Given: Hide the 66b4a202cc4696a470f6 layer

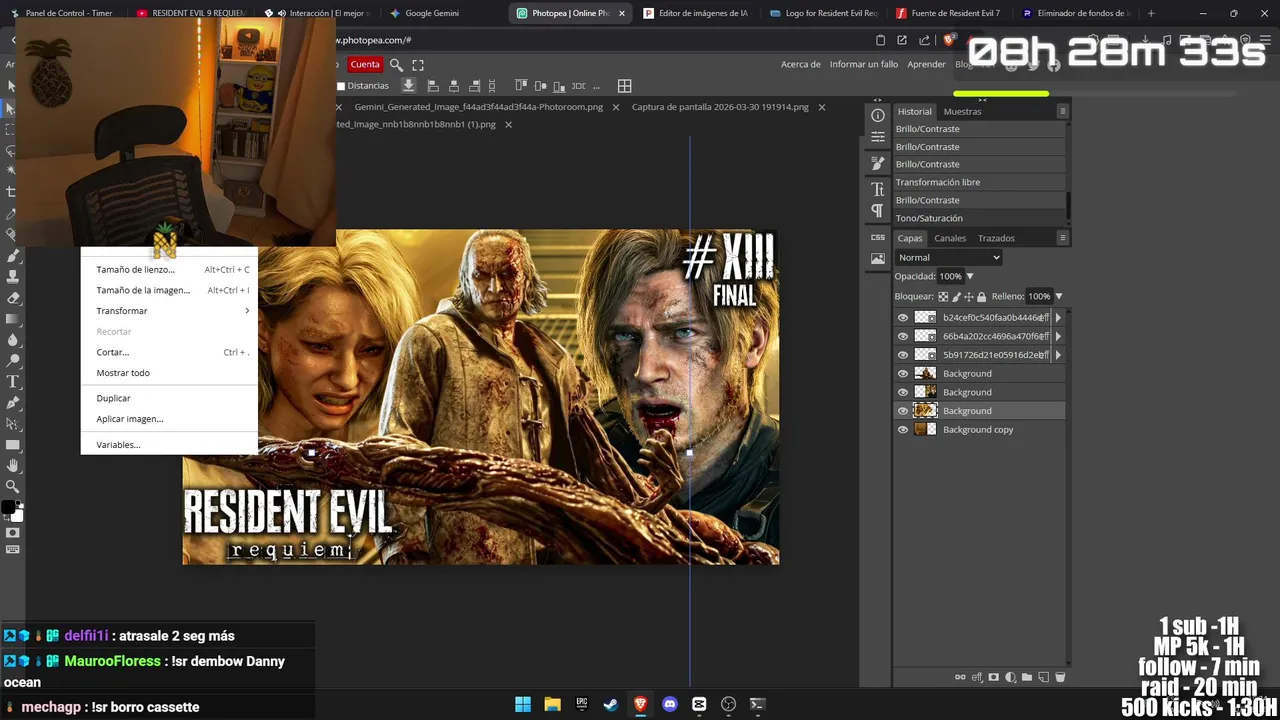Looking at the screenshot, I should point(903,336).
